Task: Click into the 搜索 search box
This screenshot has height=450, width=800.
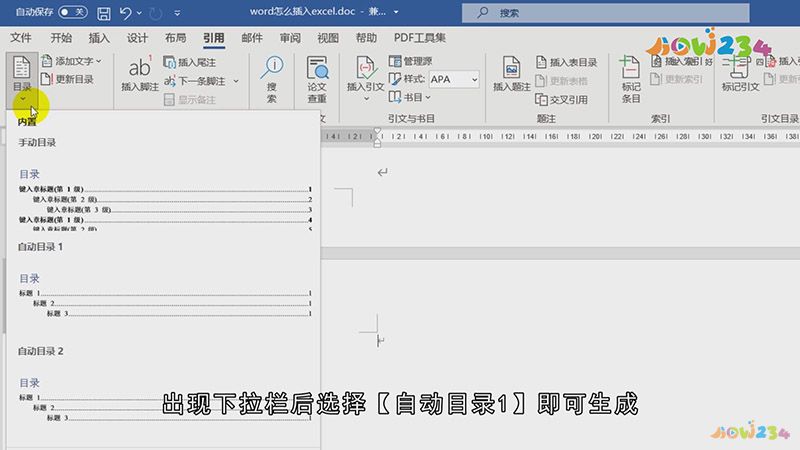Action: pyautogui.click(x=606, y=13)
